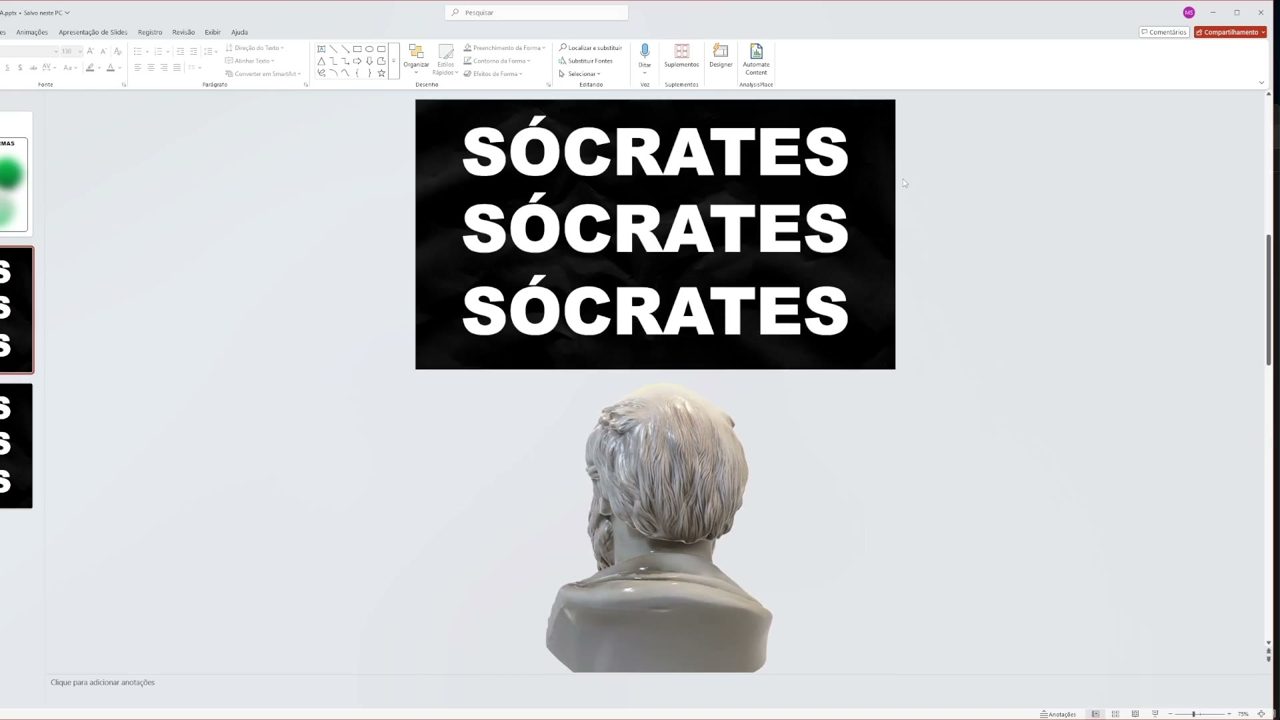Select the star shape in gallery
The width and height of the screenshot is (1280, 720).
tap(381, 73)
